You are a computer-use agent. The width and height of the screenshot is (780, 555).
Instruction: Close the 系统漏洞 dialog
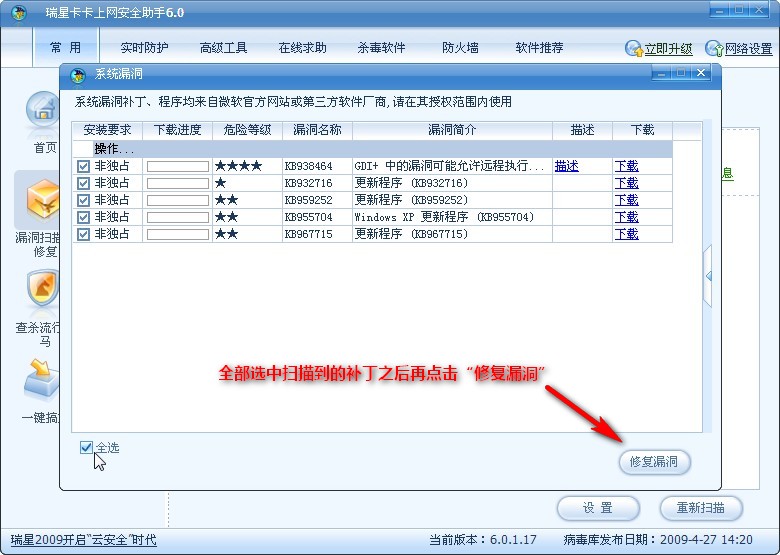pos(701,73)
